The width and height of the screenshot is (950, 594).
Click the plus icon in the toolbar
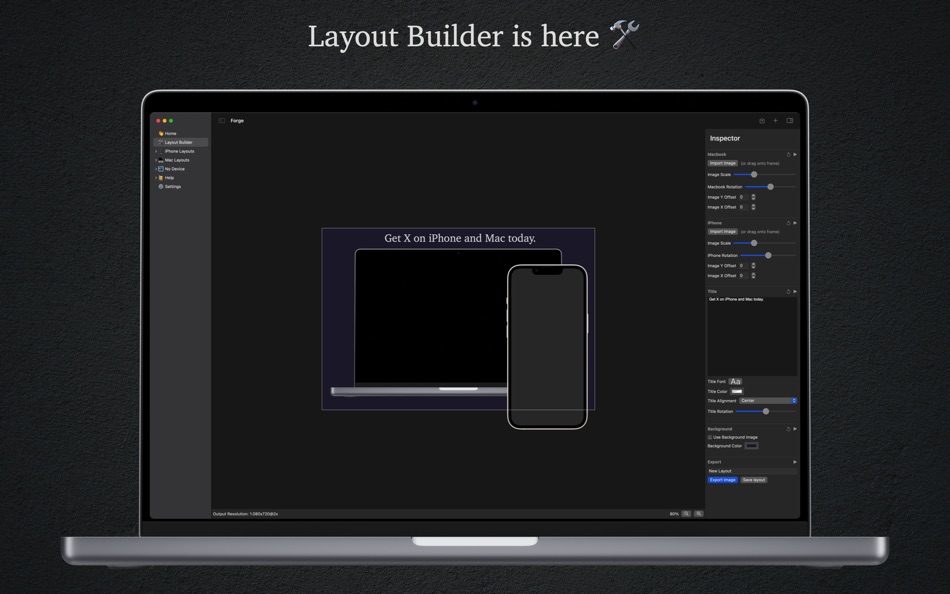point(775,121)
